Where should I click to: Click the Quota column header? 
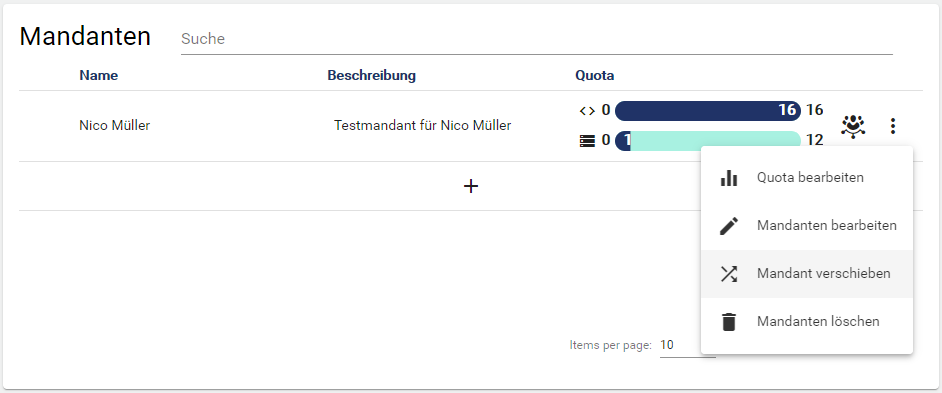point(595,76)
